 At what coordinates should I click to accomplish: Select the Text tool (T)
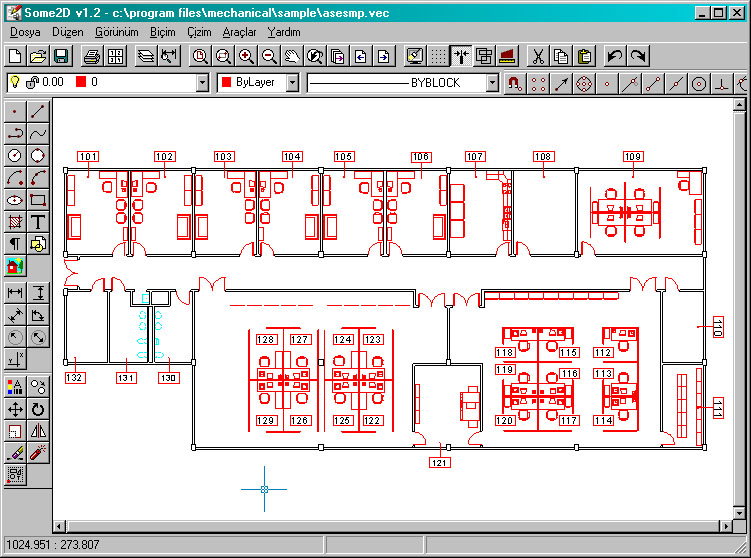[x=38, y=221]
